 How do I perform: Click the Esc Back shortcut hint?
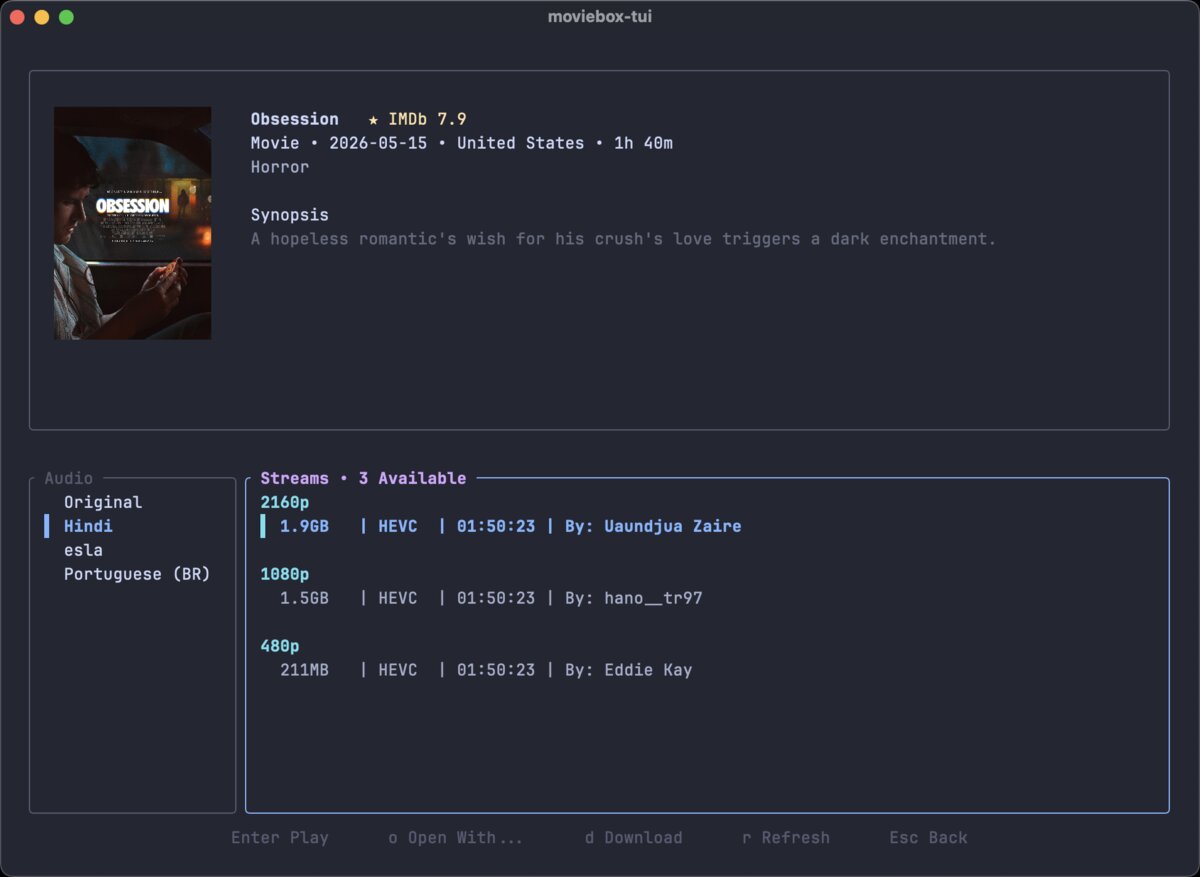pyautogui.click(x=929, y=838)
